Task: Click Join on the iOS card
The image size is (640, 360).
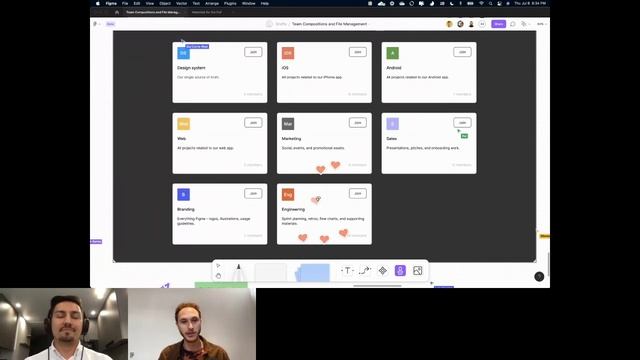Action: pyautogui.click(x=358, y=52)
